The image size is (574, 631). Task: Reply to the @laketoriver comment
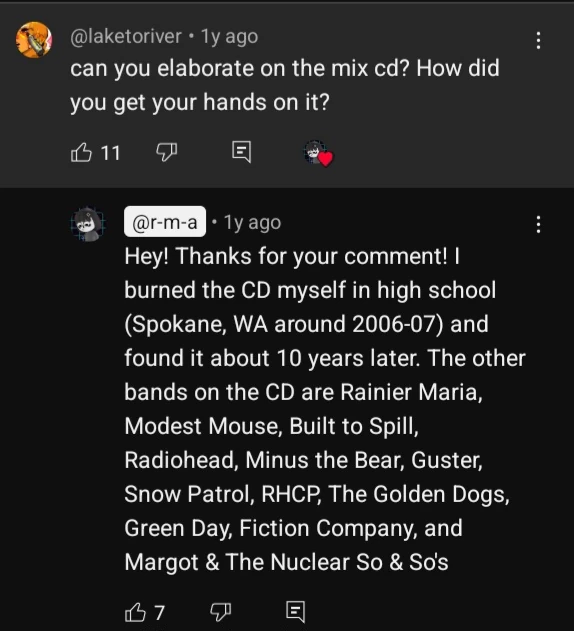tap(242, 152)
